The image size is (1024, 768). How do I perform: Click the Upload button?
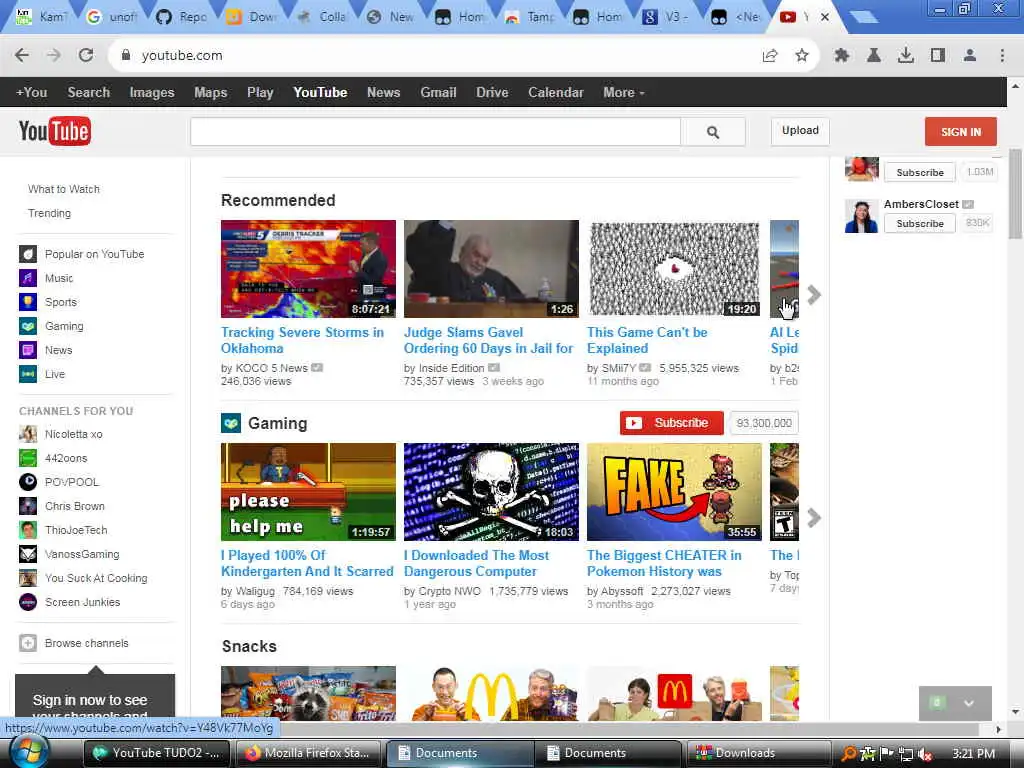pyautogui.click(x=800, y=131)
